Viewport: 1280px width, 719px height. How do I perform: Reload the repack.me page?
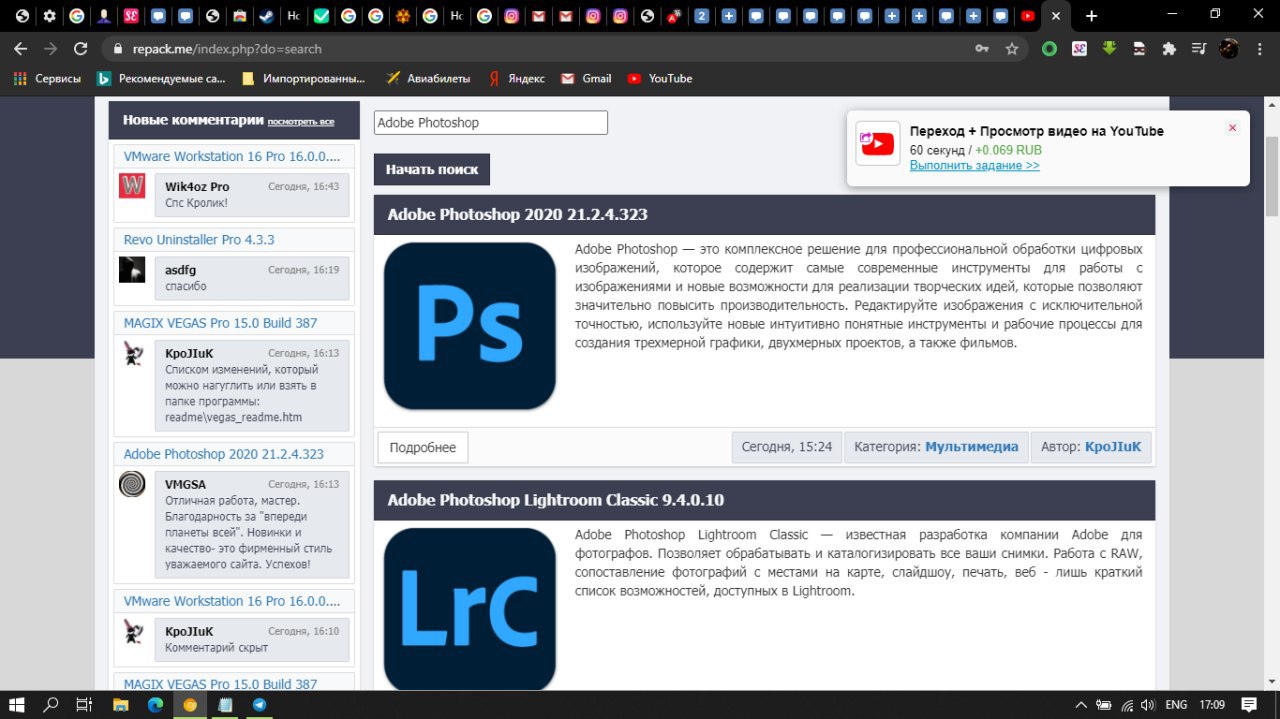click(82, 48)
